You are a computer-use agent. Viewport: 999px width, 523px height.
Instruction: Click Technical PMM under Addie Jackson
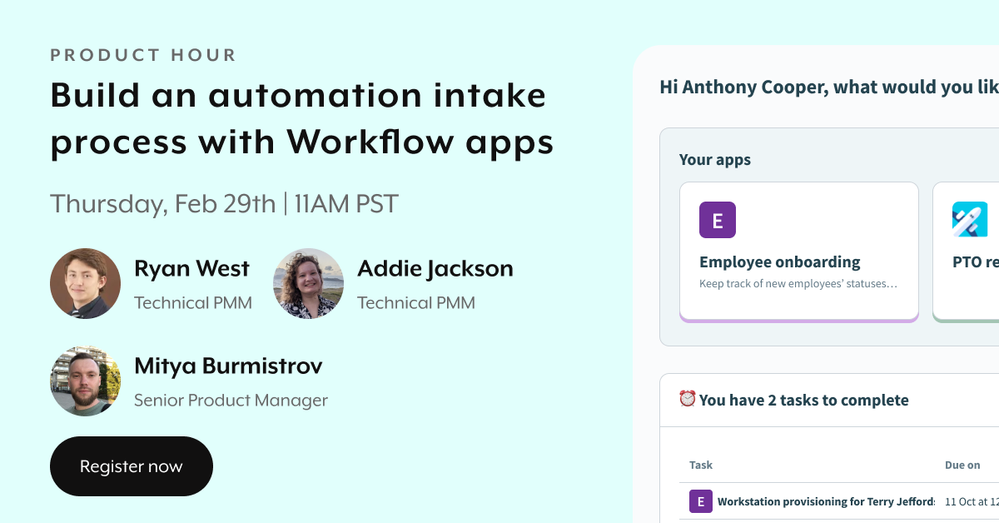click(x=416, y=303)
